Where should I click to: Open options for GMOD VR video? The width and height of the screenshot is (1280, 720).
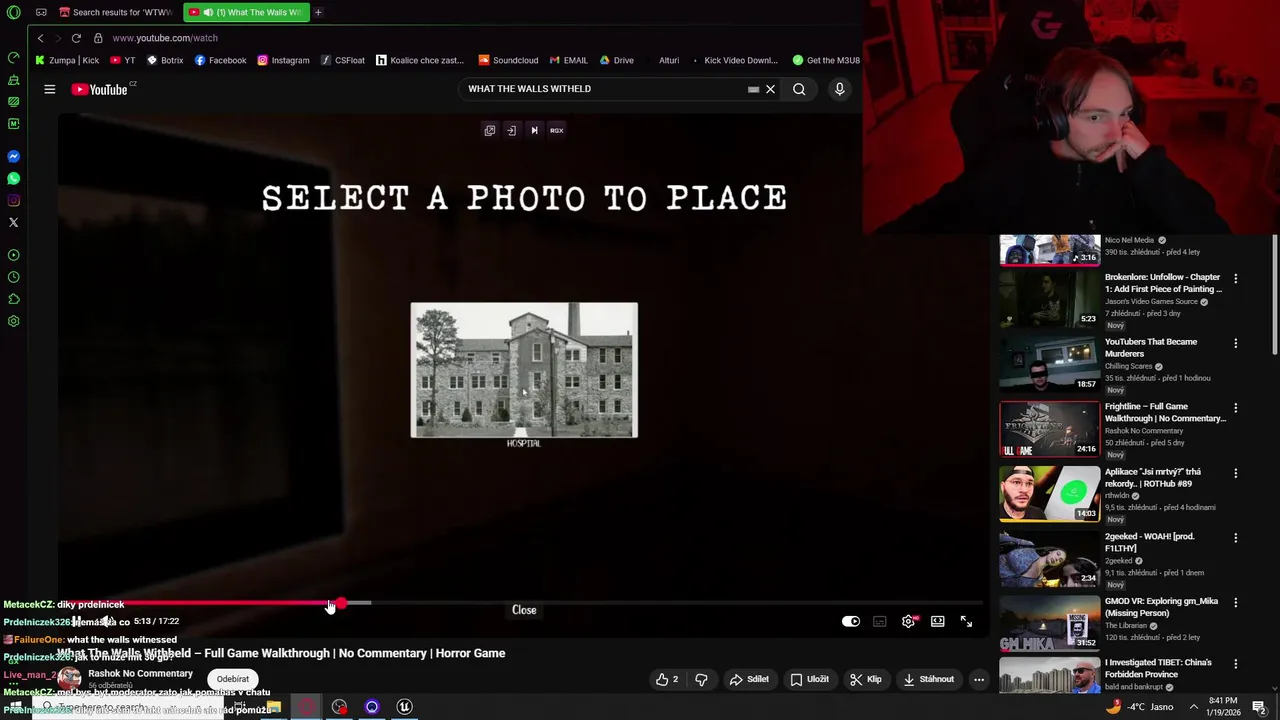coord(1235,603)
